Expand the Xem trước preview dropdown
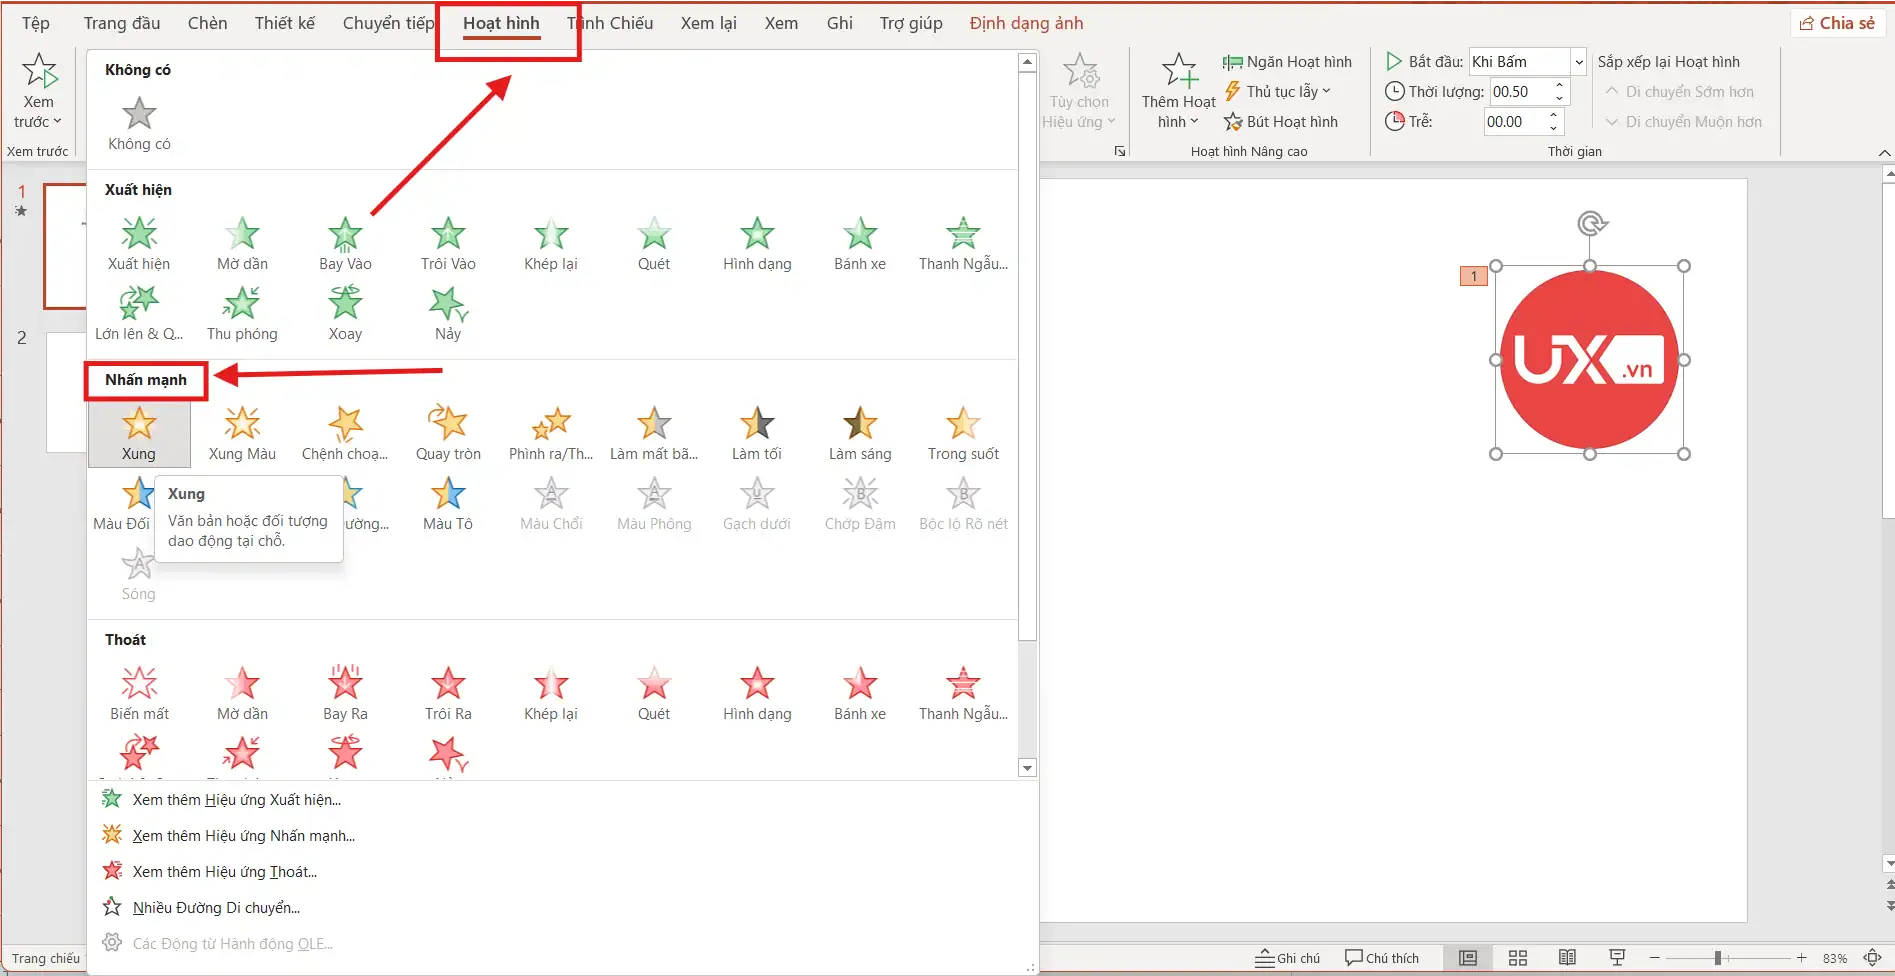1895x976 pixels. point(38,122)
